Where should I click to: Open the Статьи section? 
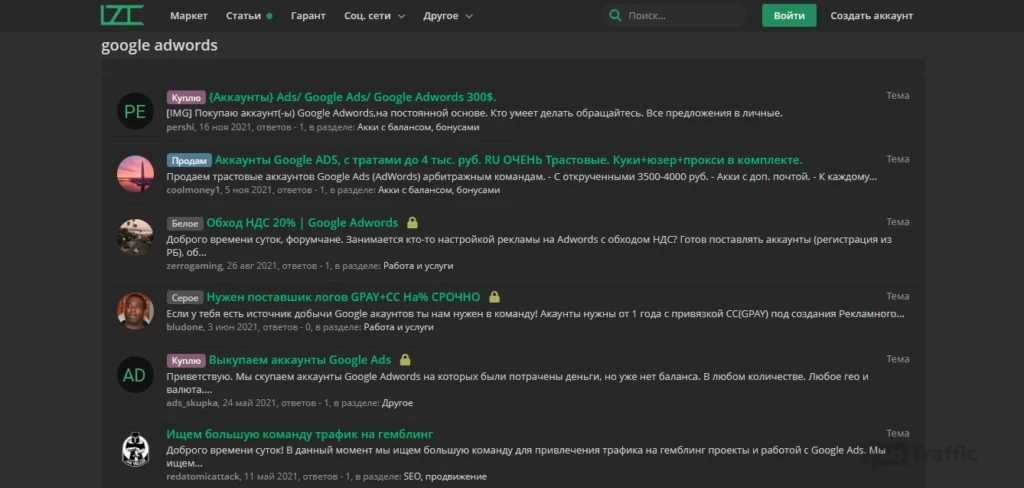pyautogui.click(x=244, y=16)
